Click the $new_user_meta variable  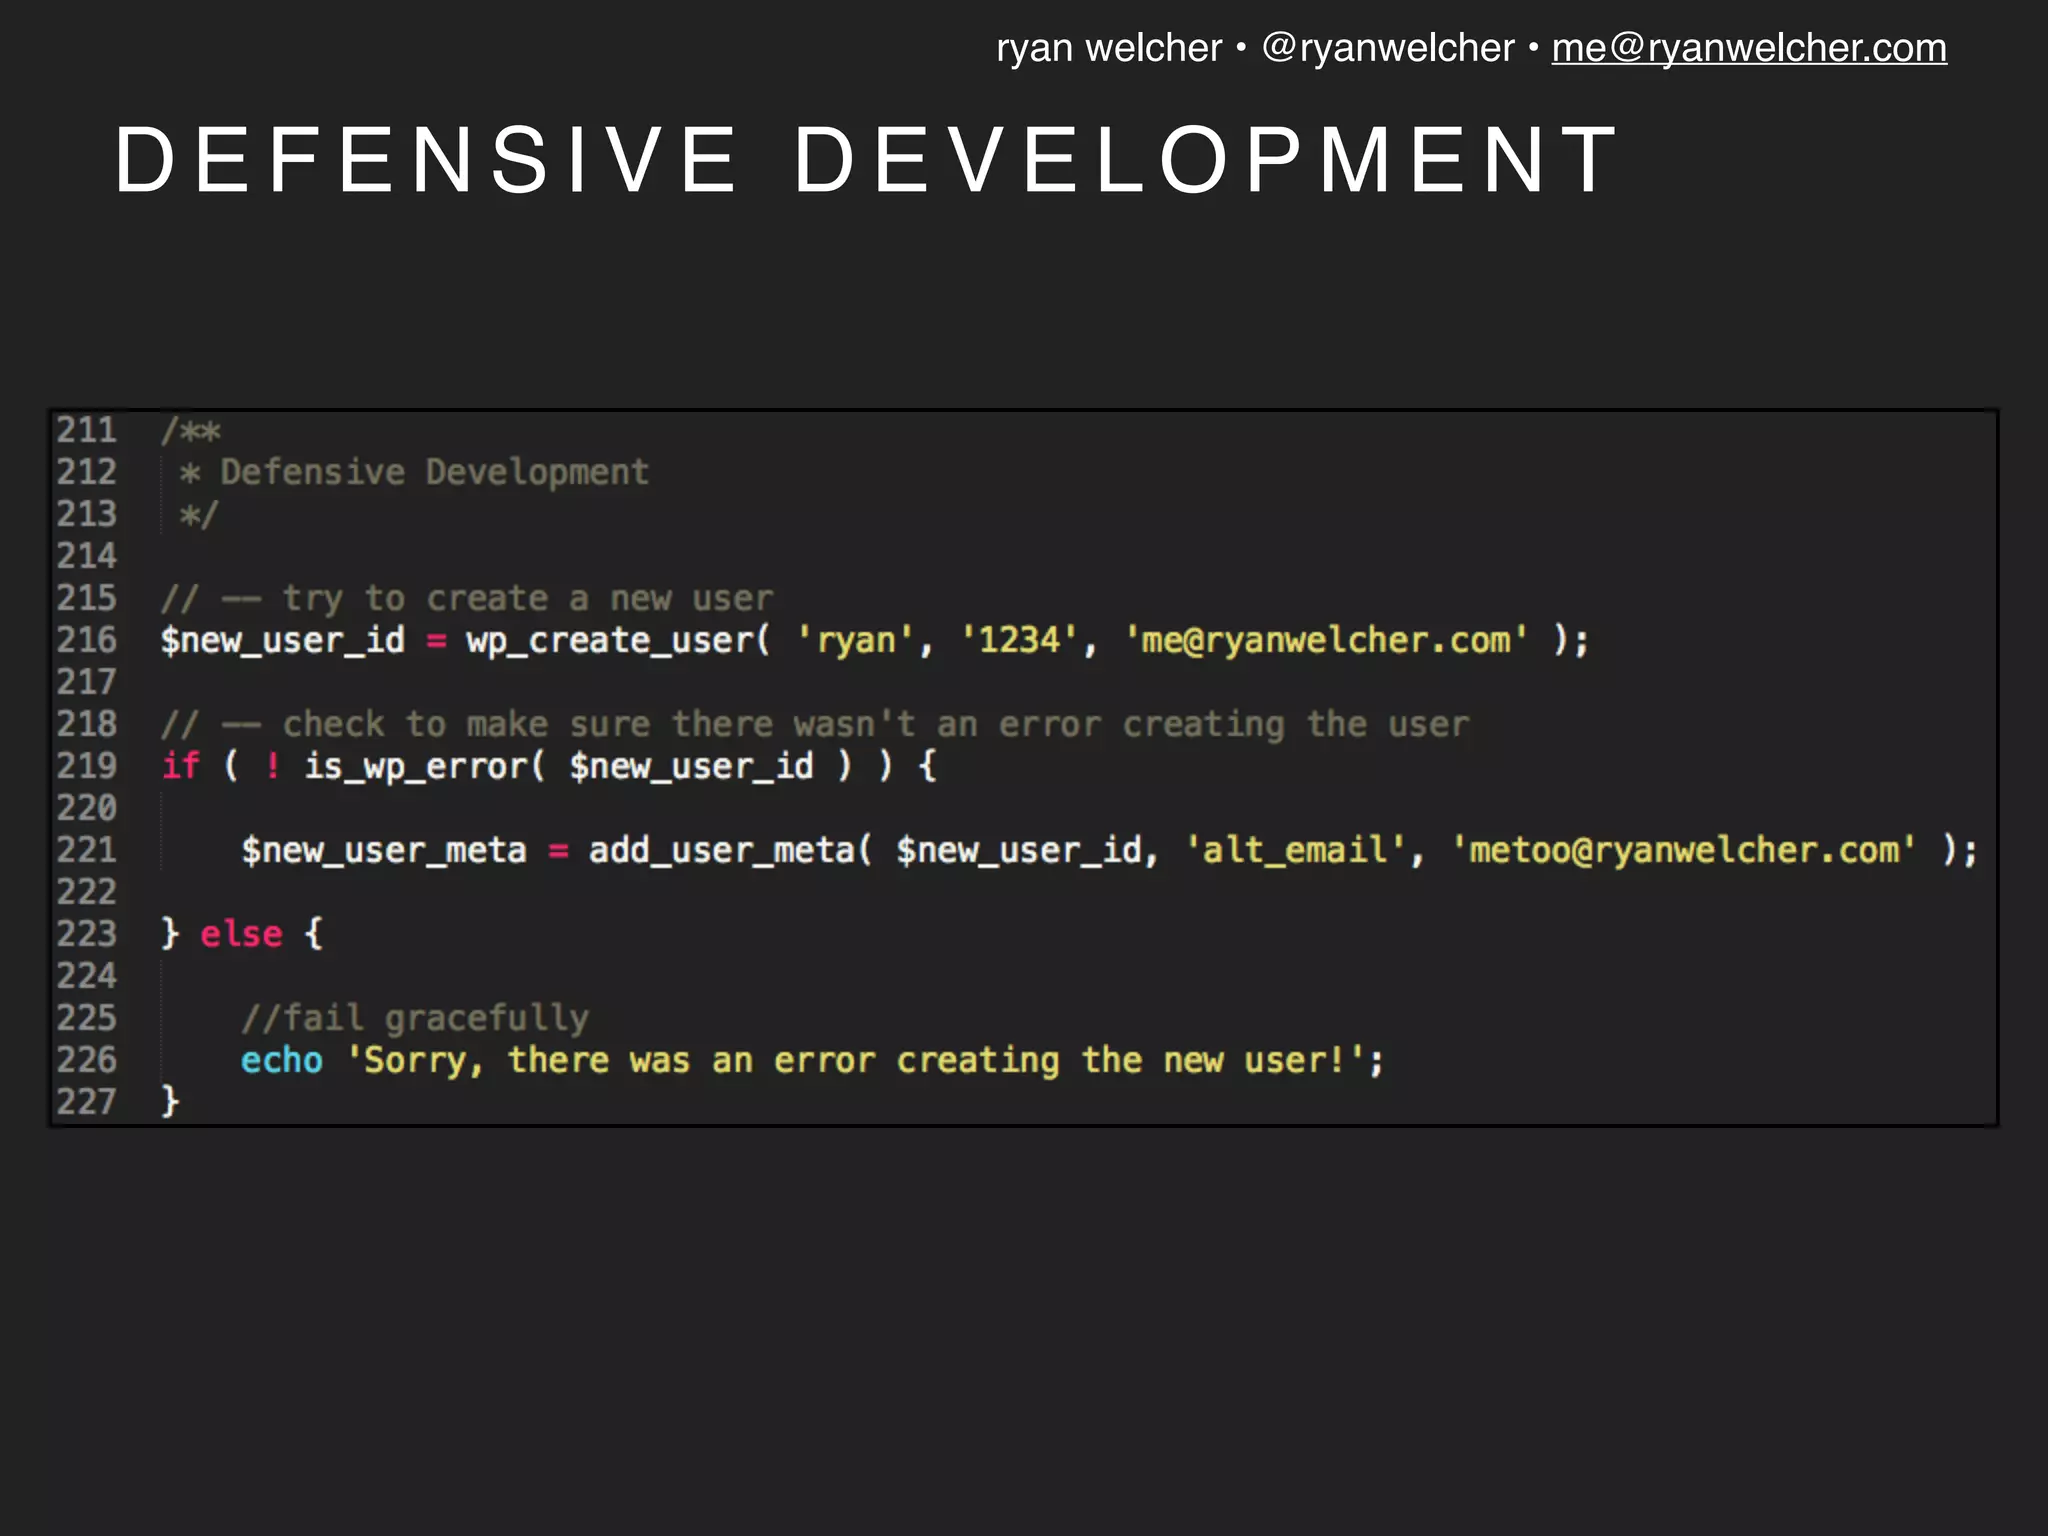coord(384,850)
